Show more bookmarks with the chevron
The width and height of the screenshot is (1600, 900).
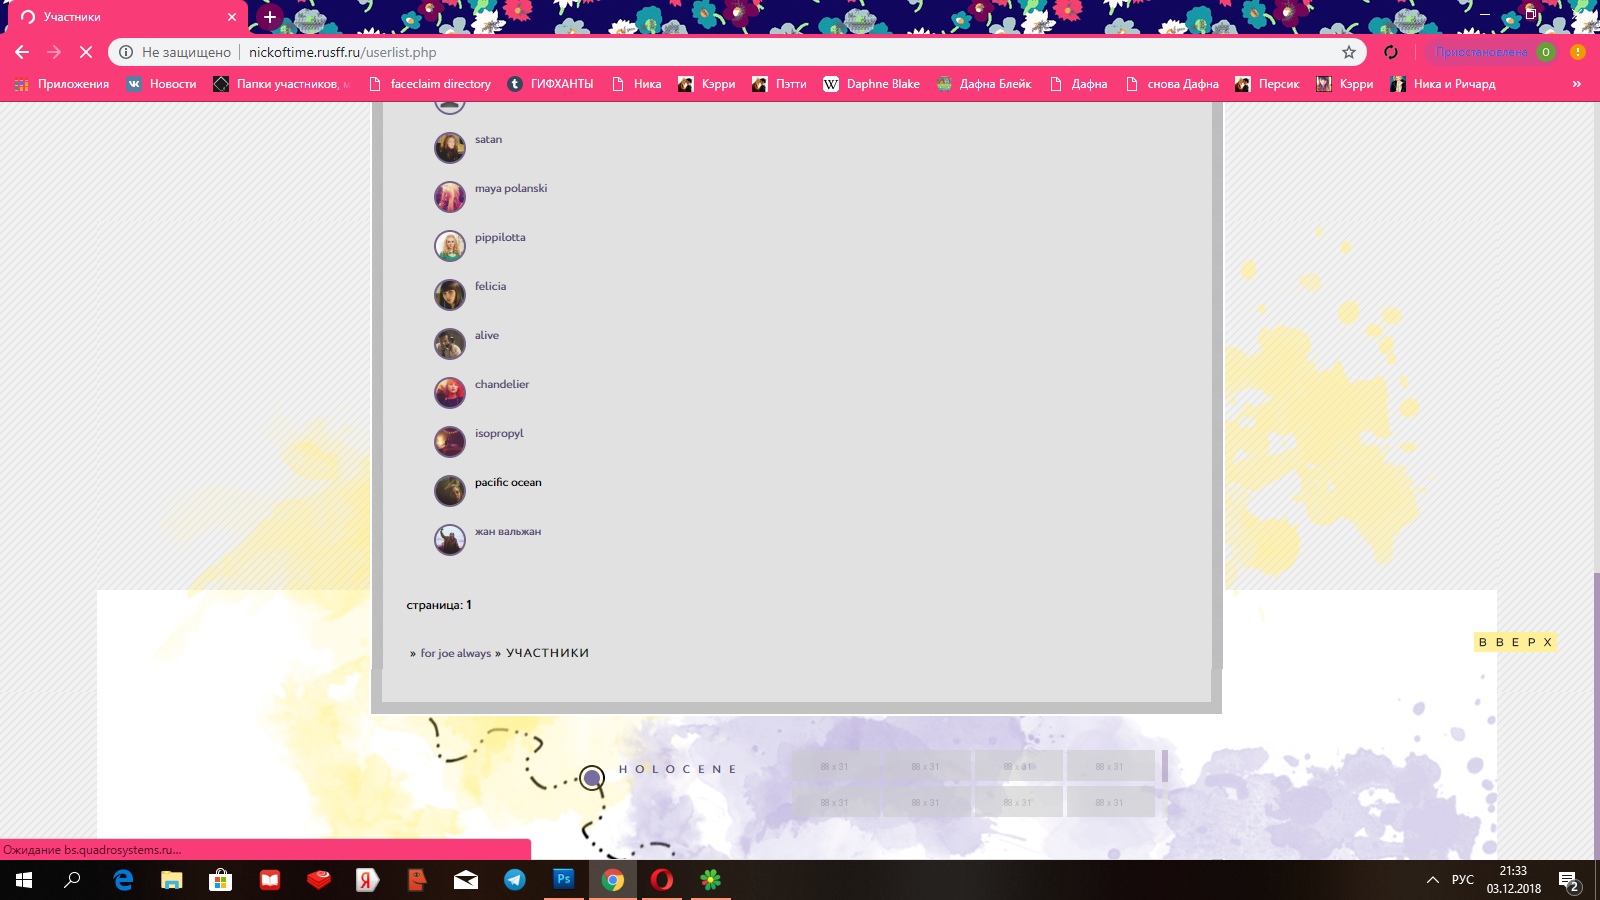1576,84
